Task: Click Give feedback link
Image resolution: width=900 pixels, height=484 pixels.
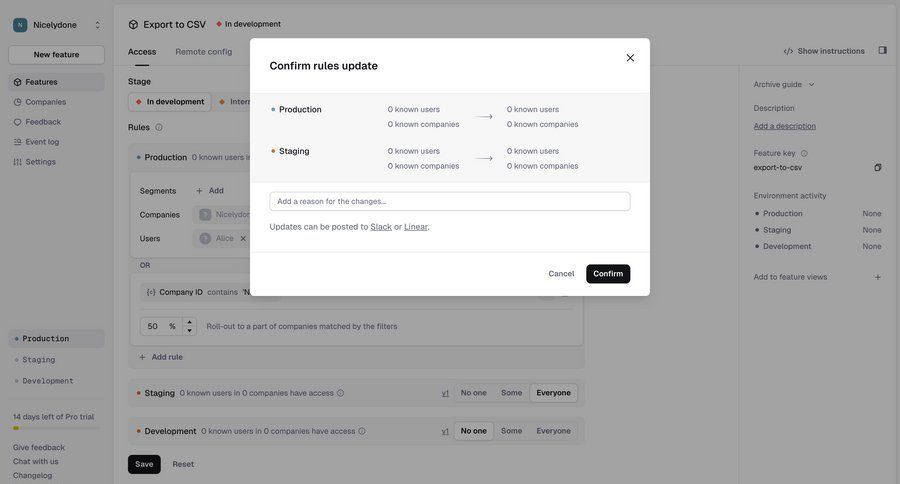Action: [x=38, y=447]
